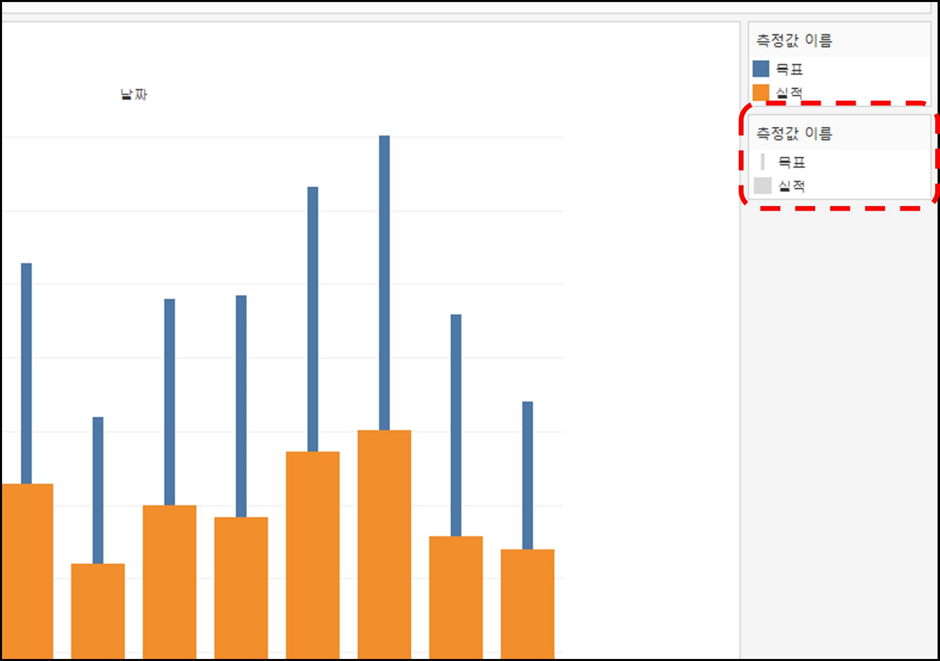Select the 목표 label in the color legend

pyautogui.click(x=789, y=70)
